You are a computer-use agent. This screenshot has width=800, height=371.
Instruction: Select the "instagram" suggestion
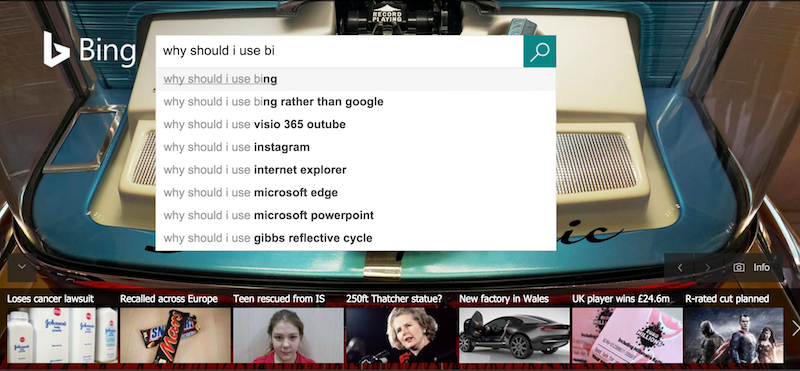[x=356, y=147]
